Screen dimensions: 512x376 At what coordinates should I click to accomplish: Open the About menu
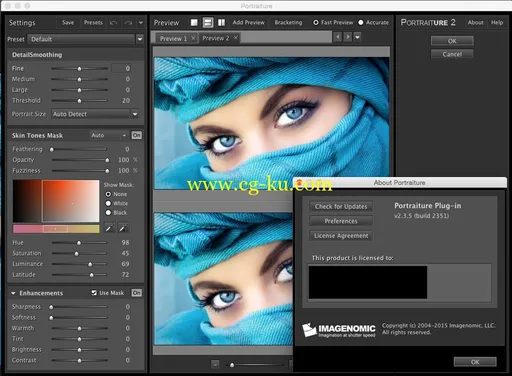(475, 23)
